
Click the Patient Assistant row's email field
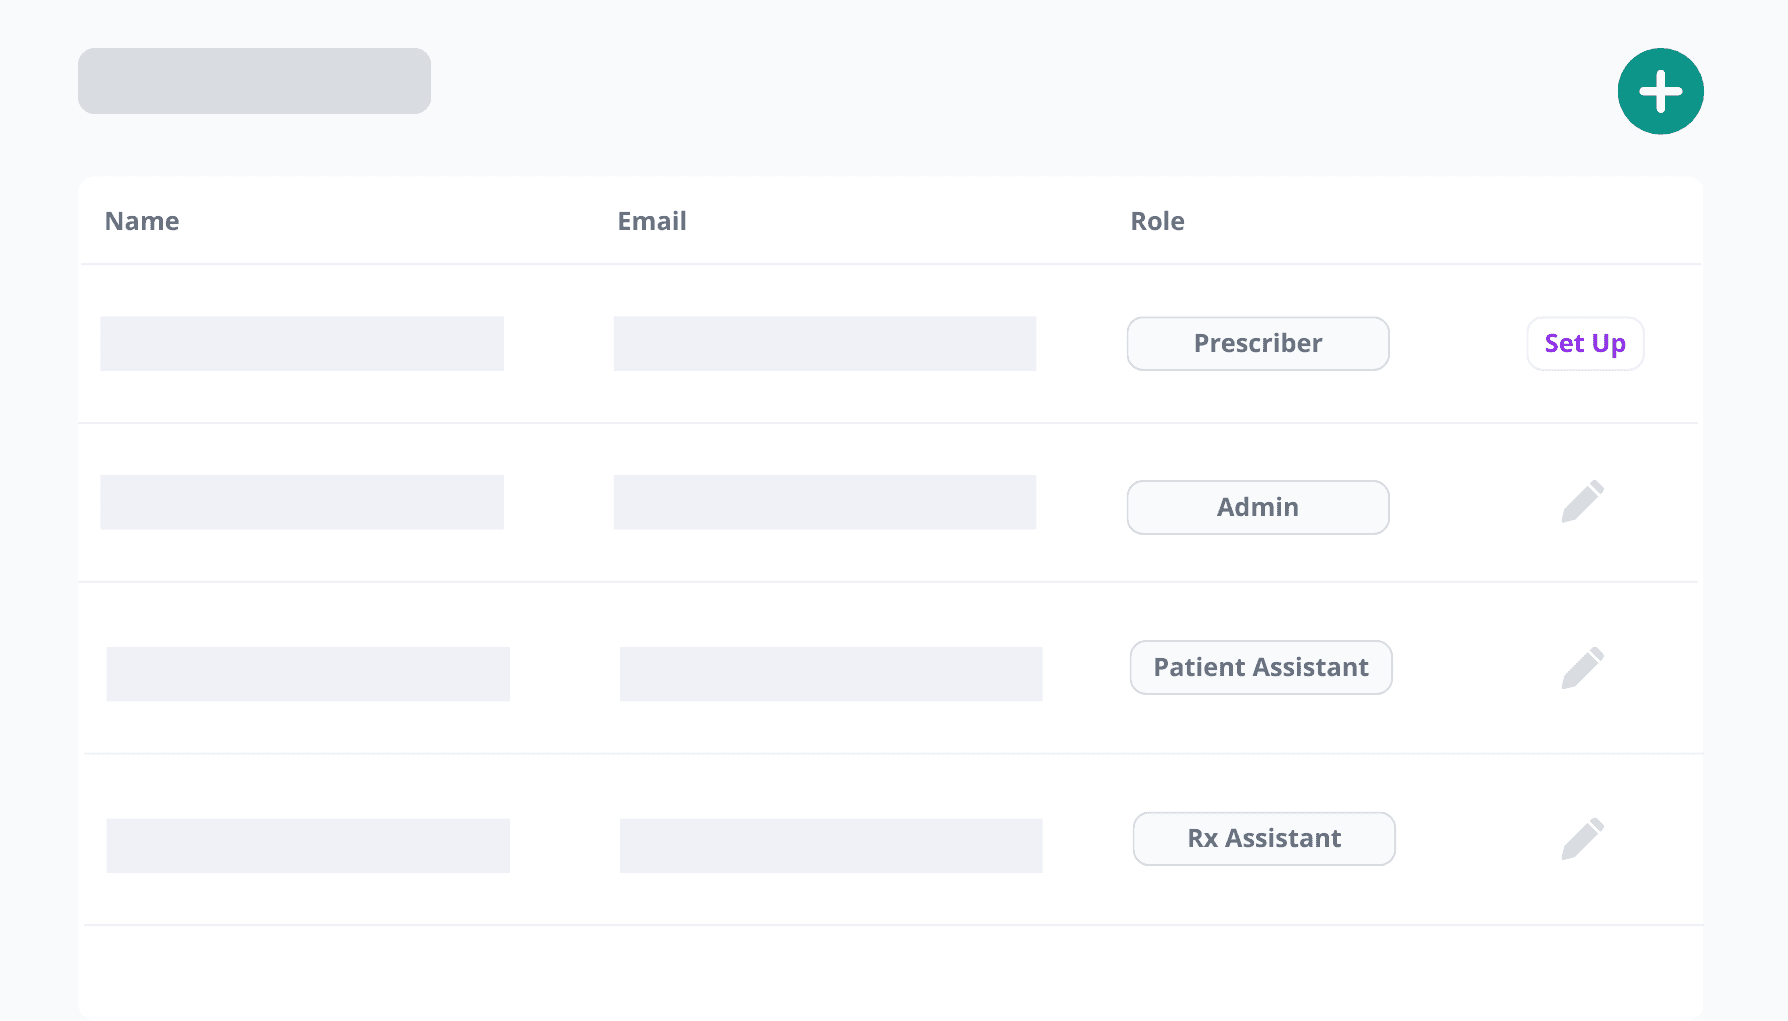click(830, 674)
